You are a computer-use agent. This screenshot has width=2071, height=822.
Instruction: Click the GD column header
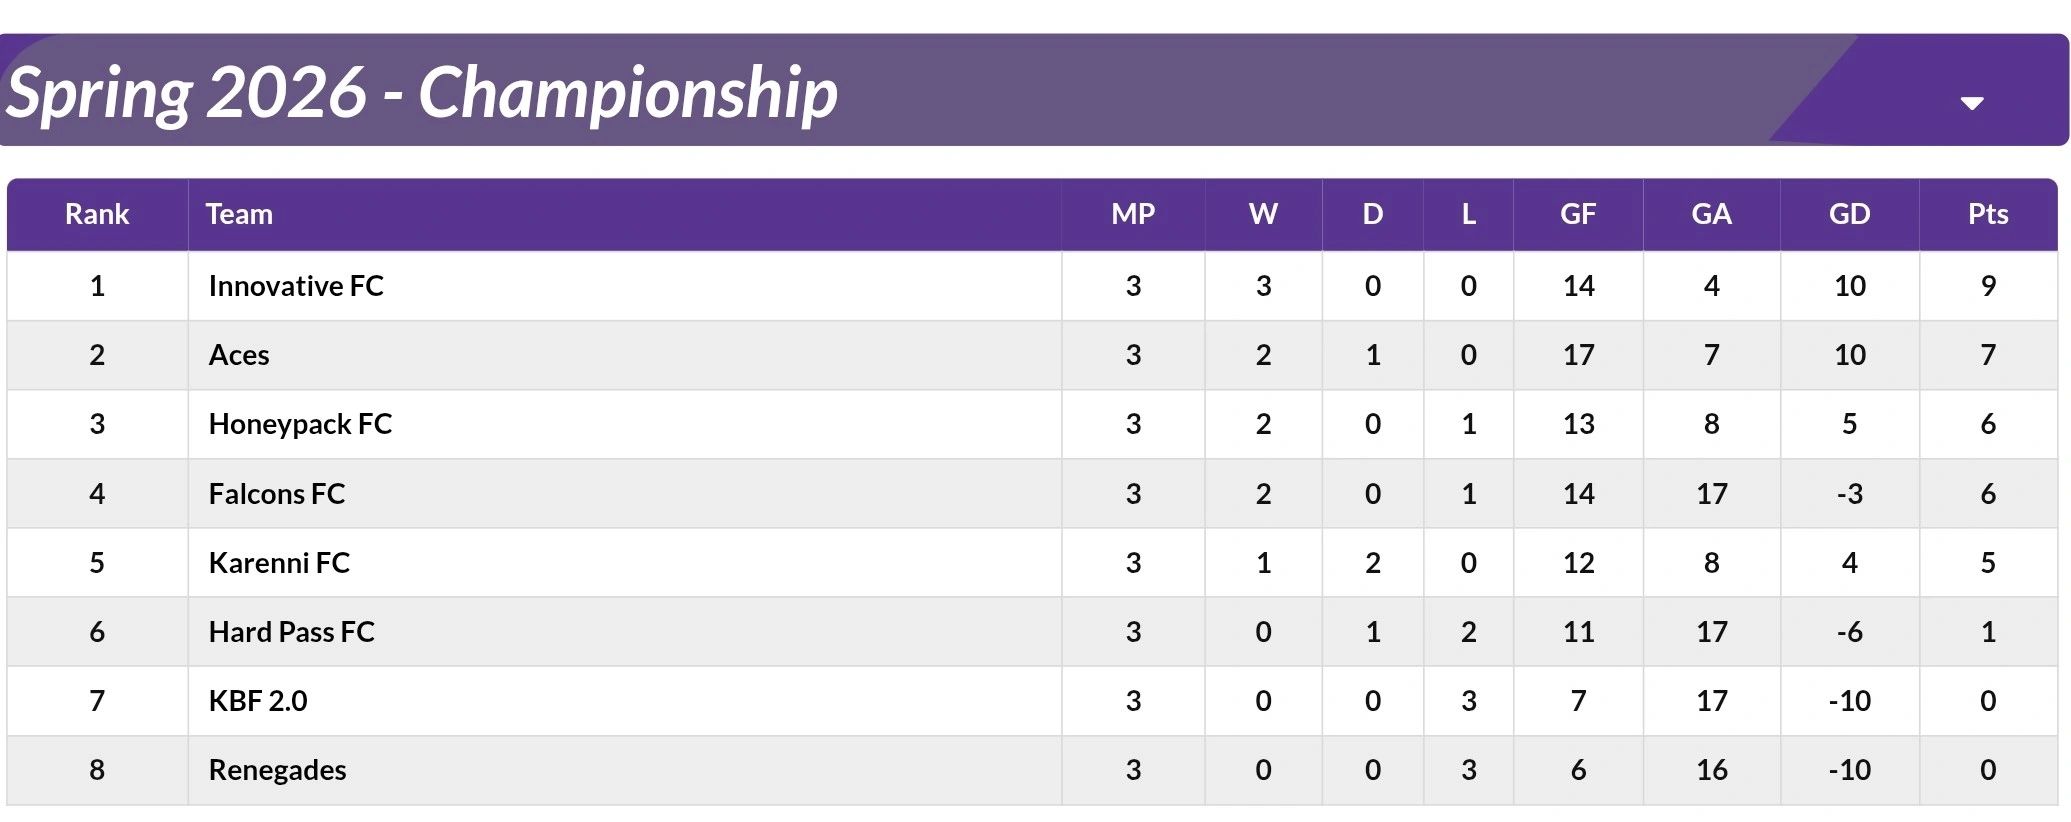(x=1849, y=214)
